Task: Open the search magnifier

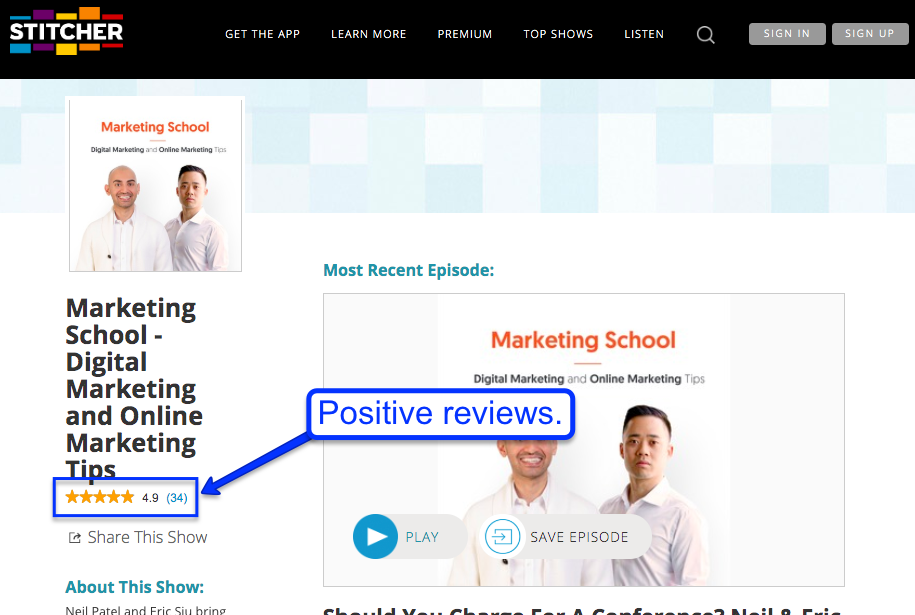Action: click(705, 34)
